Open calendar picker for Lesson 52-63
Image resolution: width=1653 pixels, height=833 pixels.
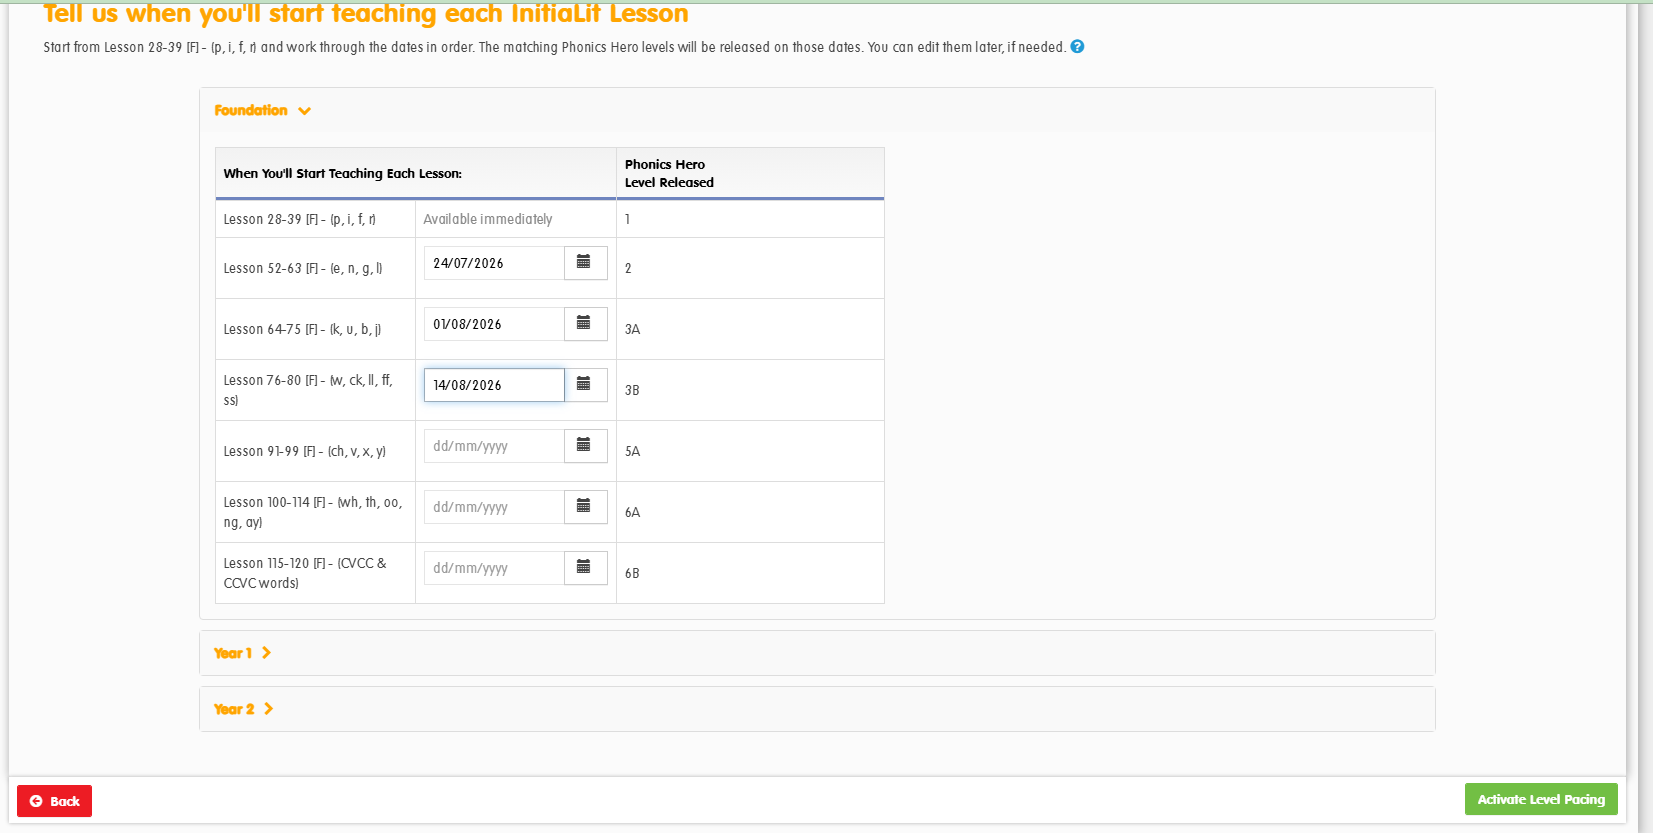[585, 263]
